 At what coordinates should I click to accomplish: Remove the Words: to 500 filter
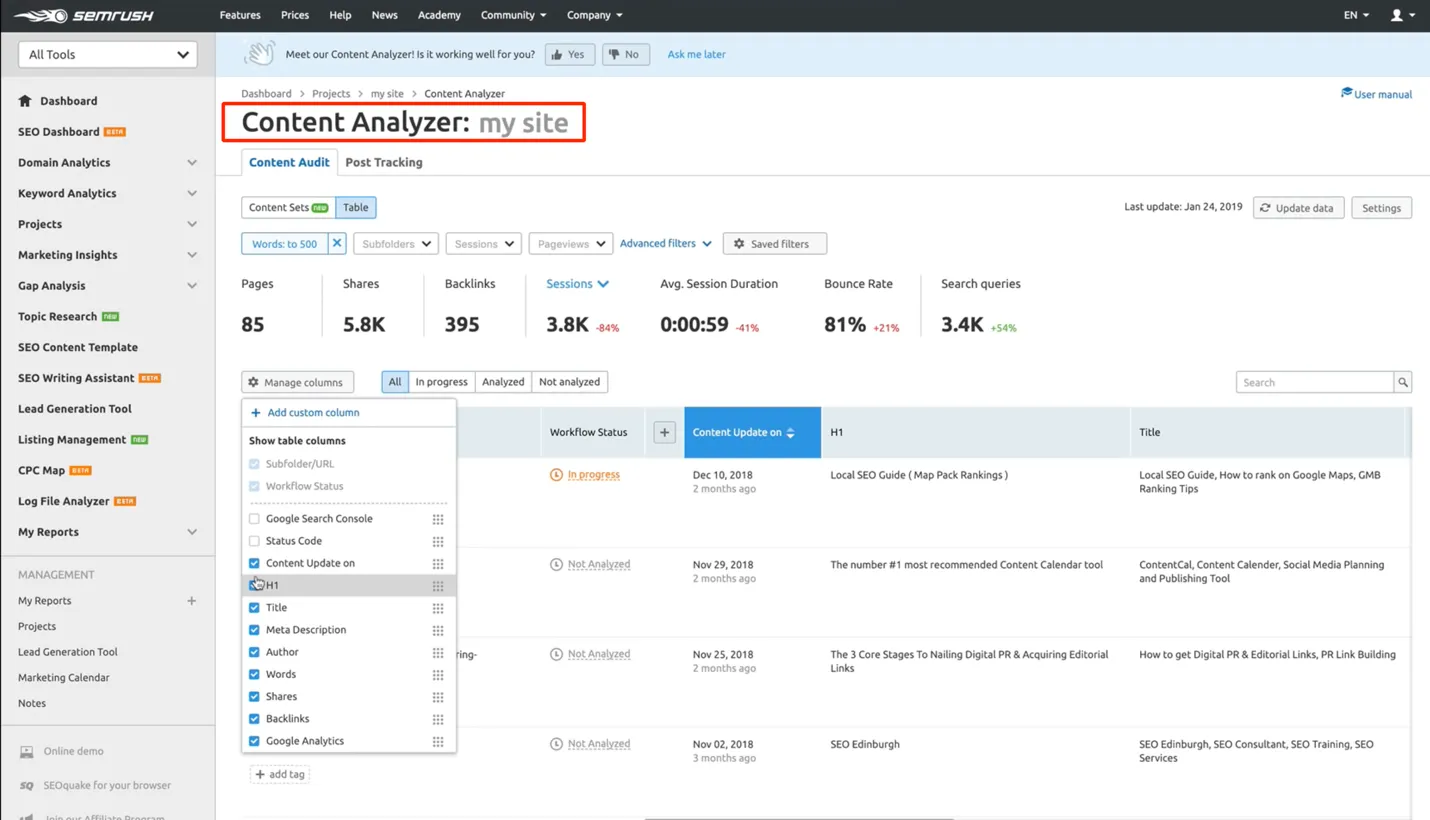pos(337,243)
